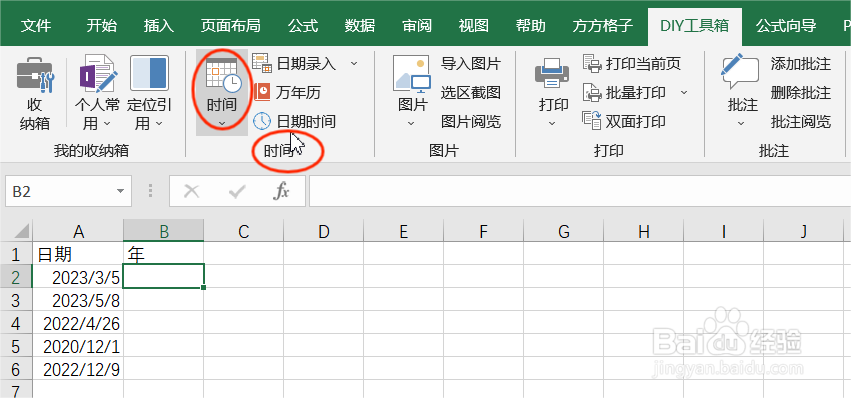The image size is (851, 398).
Task: Click the insert function fx icon
Action: click(x=281, y=191)
